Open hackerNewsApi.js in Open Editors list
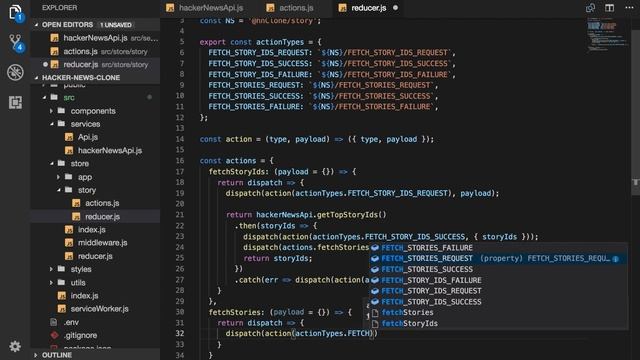 96,38
